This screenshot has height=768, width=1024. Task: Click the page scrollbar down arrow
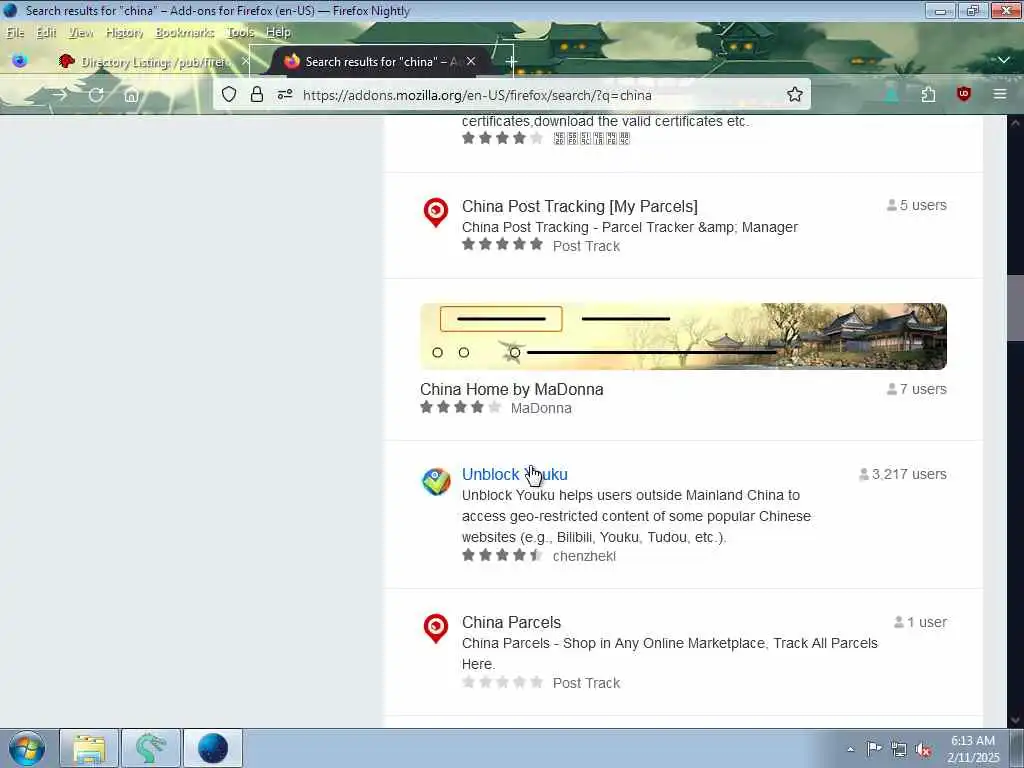[1016, 720]
